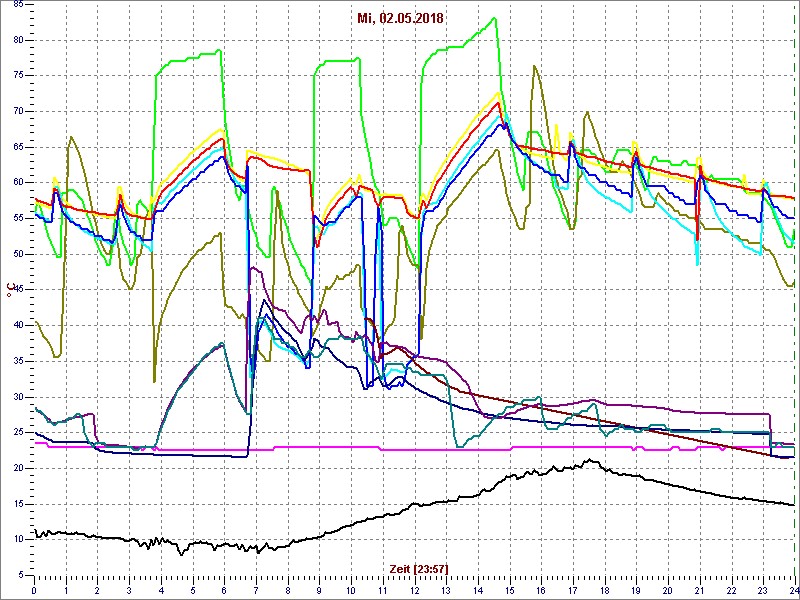800x600 pixels.
Task: Click hour 11 on the time axis
Action: pyautogui.click(x=383, y=590)
